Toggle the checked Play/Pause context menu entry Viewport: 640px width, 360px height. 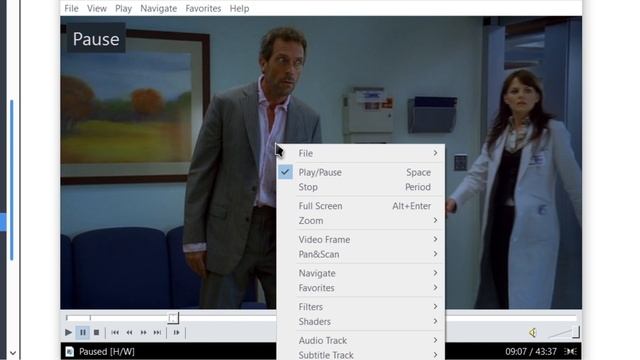coord(361,172)
